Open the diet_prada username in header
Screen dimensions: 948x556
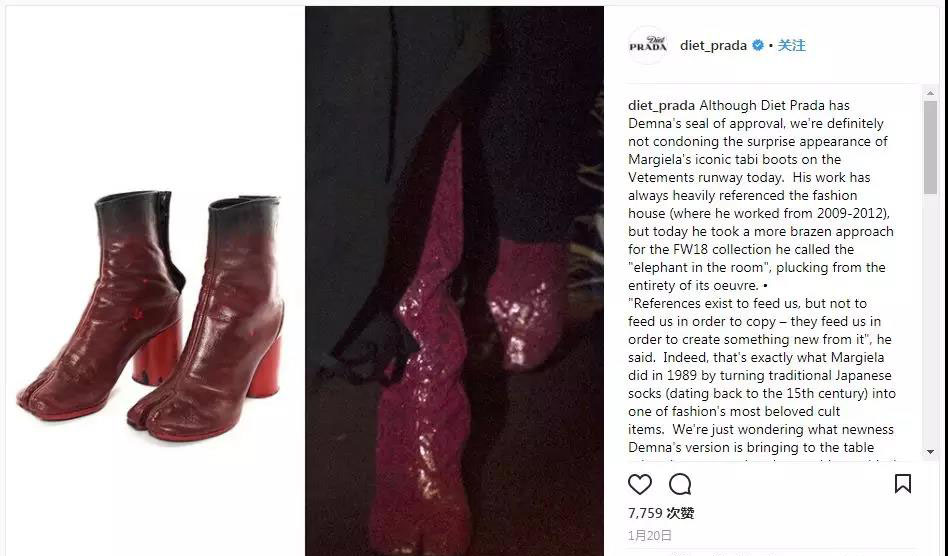(x=713, y=45)
